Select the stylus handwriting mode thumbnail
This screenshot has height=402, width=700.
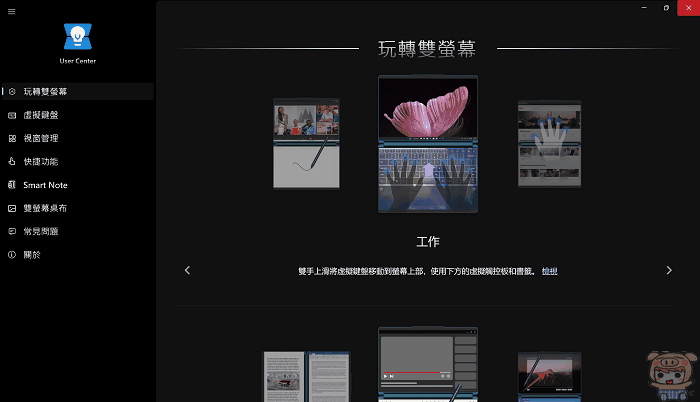[306, 143]
